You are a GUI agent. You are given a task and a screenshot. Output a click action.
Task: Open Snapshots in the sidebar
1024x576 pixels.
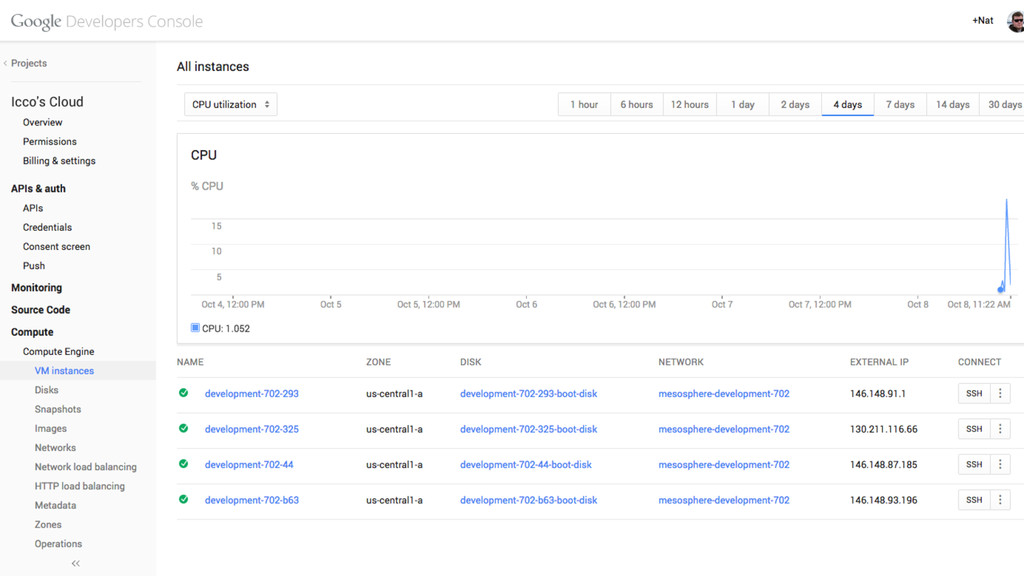[x=57, y=409]
